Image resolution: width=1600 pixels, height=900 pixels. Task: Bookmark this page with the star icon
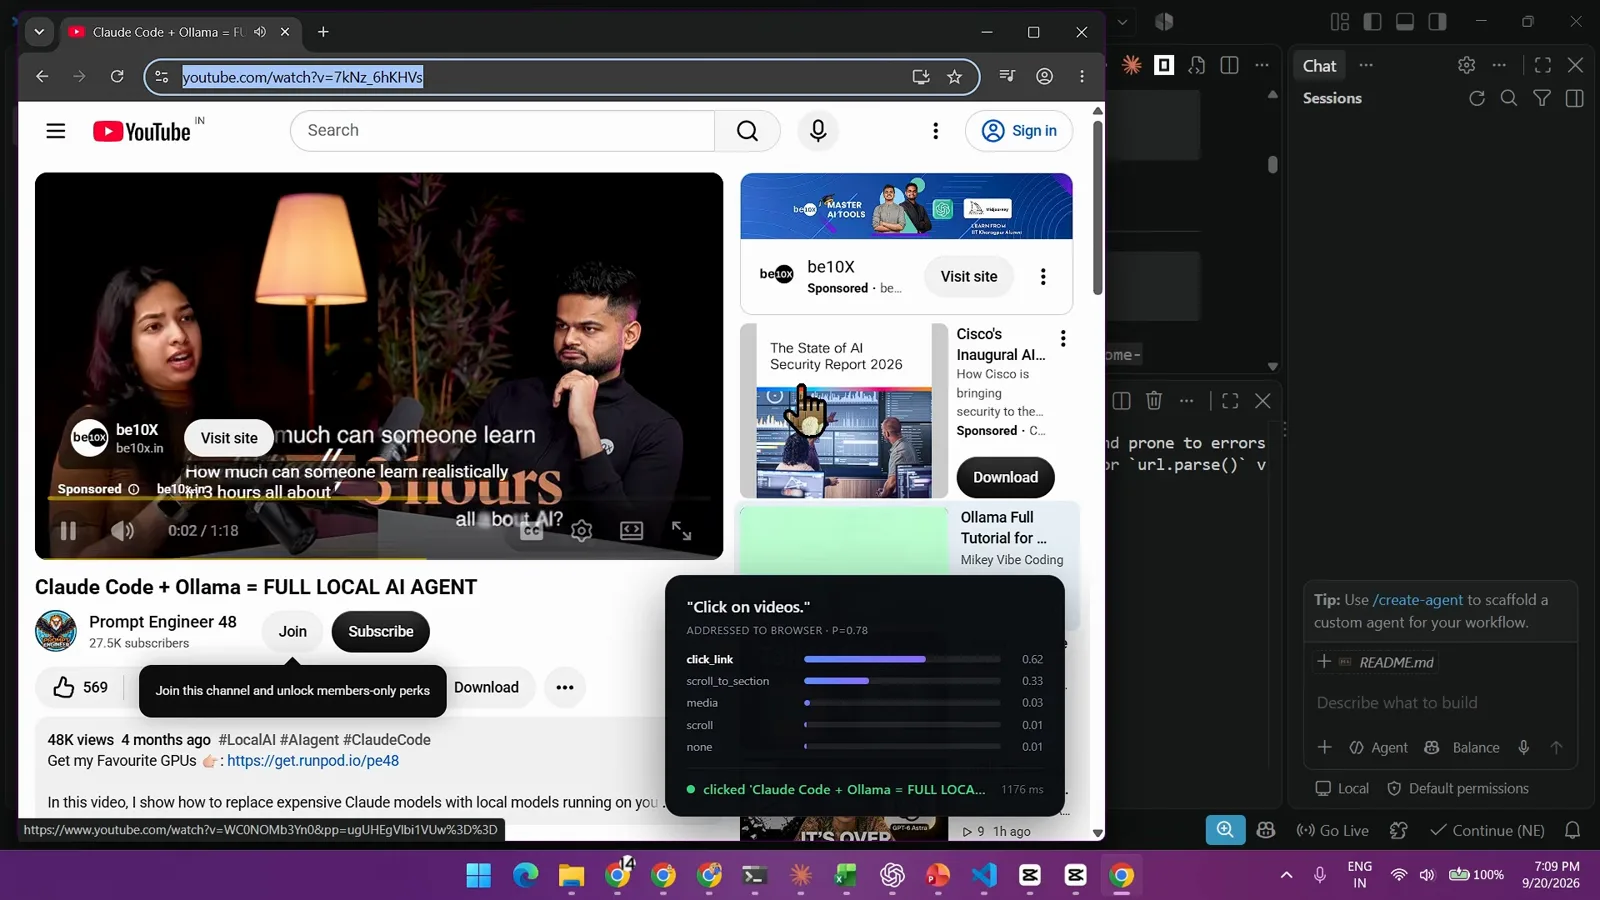955,77
